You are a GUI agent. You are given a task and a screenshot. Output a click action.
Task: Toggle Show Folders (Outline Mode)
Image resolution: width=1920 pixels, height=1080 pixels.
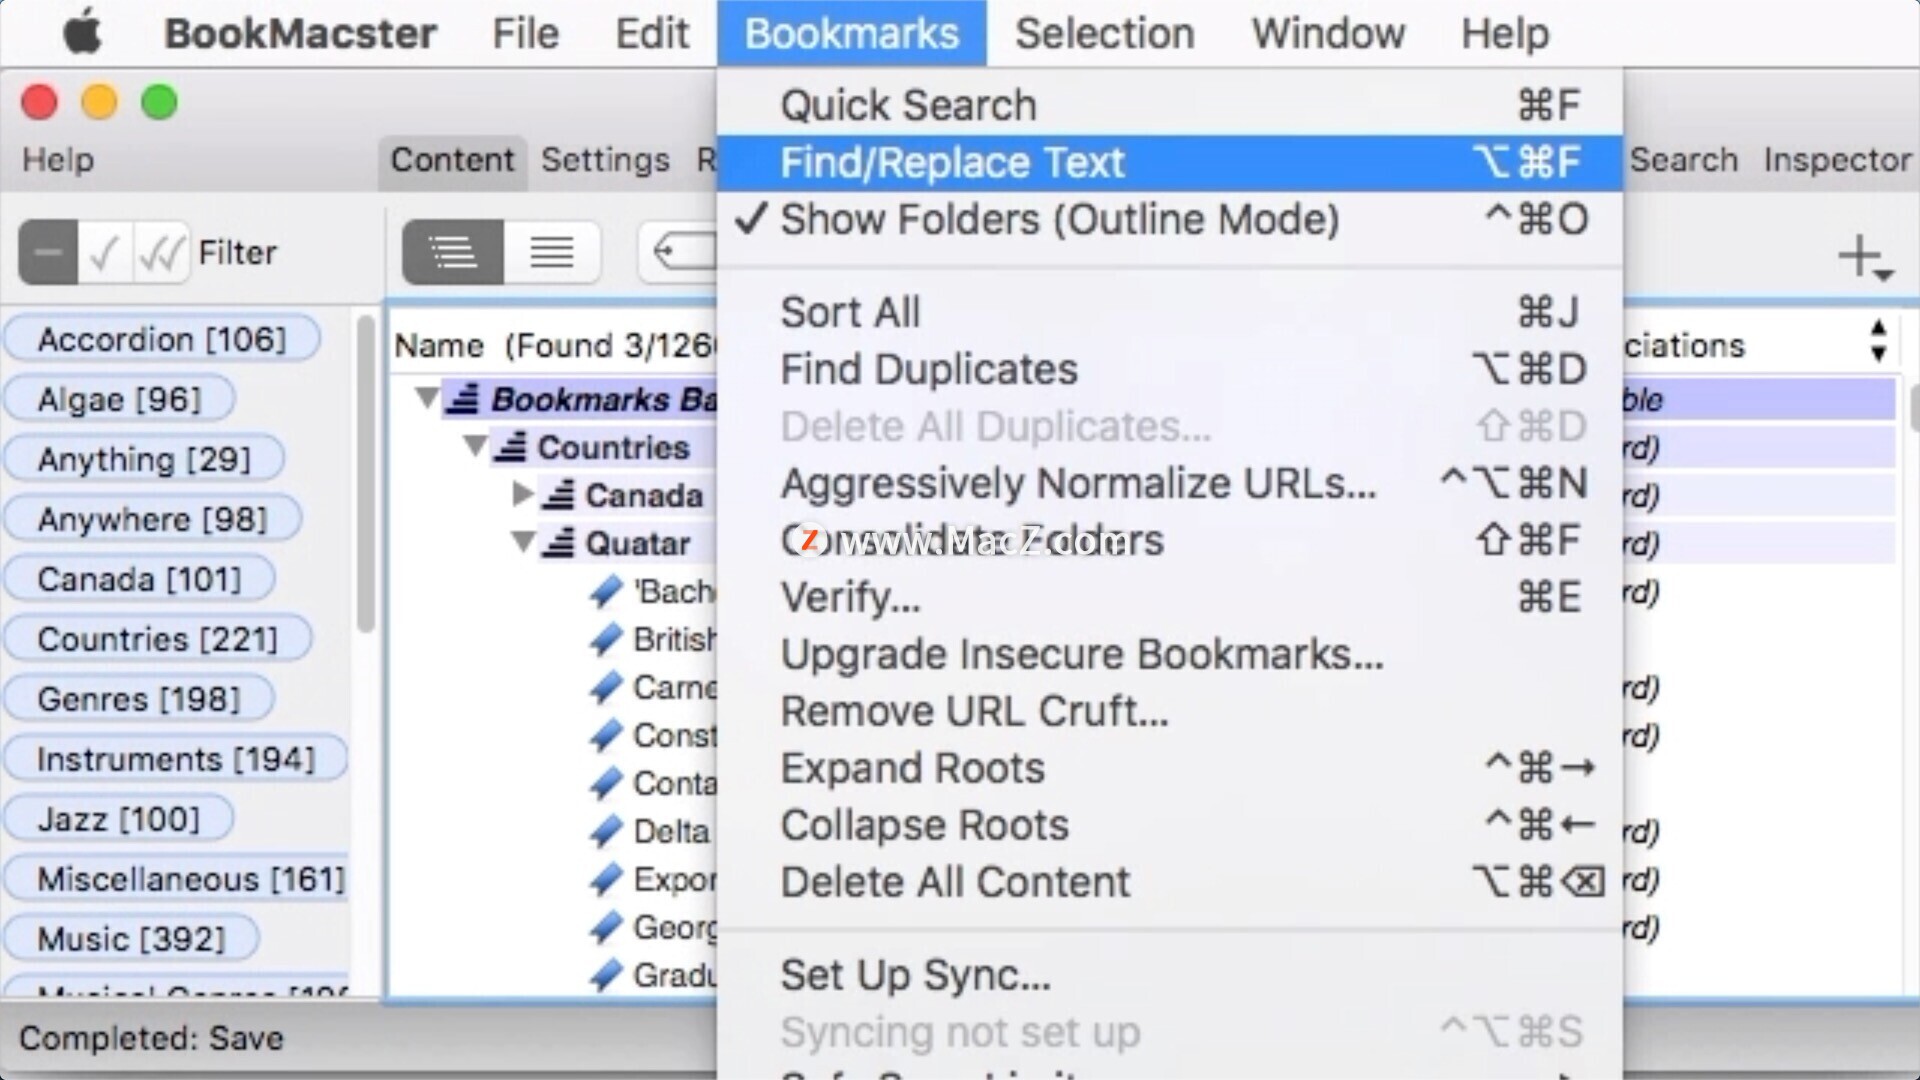pos(1170,219)
